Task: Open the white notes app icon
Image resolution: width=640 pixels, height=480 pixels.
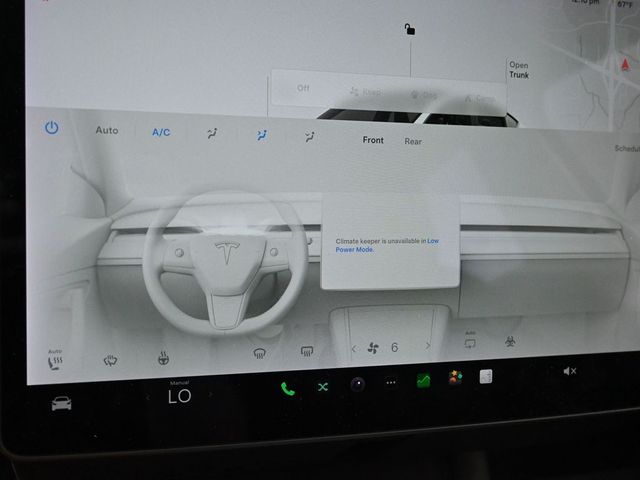Action: (486, 376)
